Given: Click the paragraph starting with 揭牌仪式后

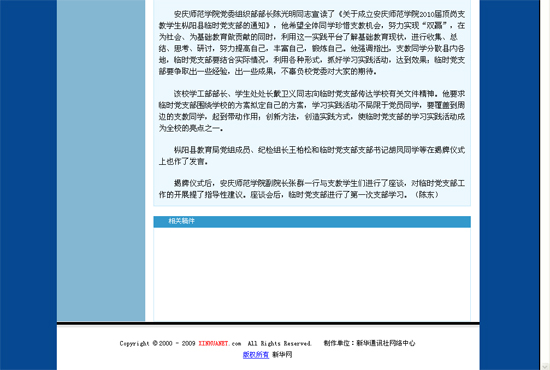Looking at the screenshot, I should 312,189.
